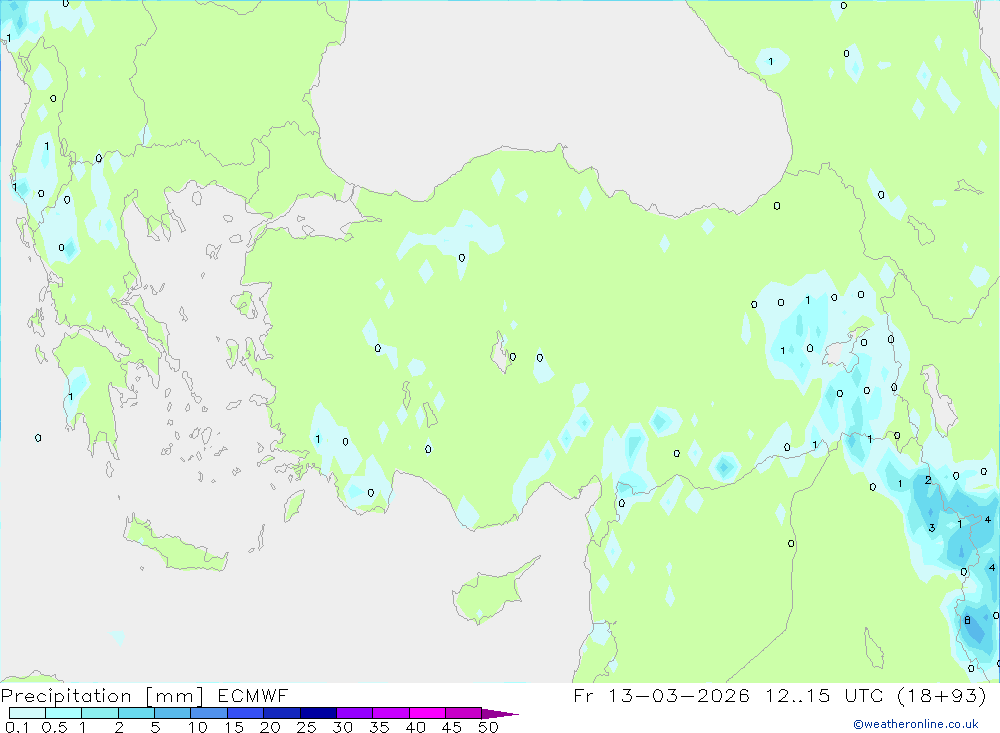Click the "(18+93)" forecast run text

[941, 695]
